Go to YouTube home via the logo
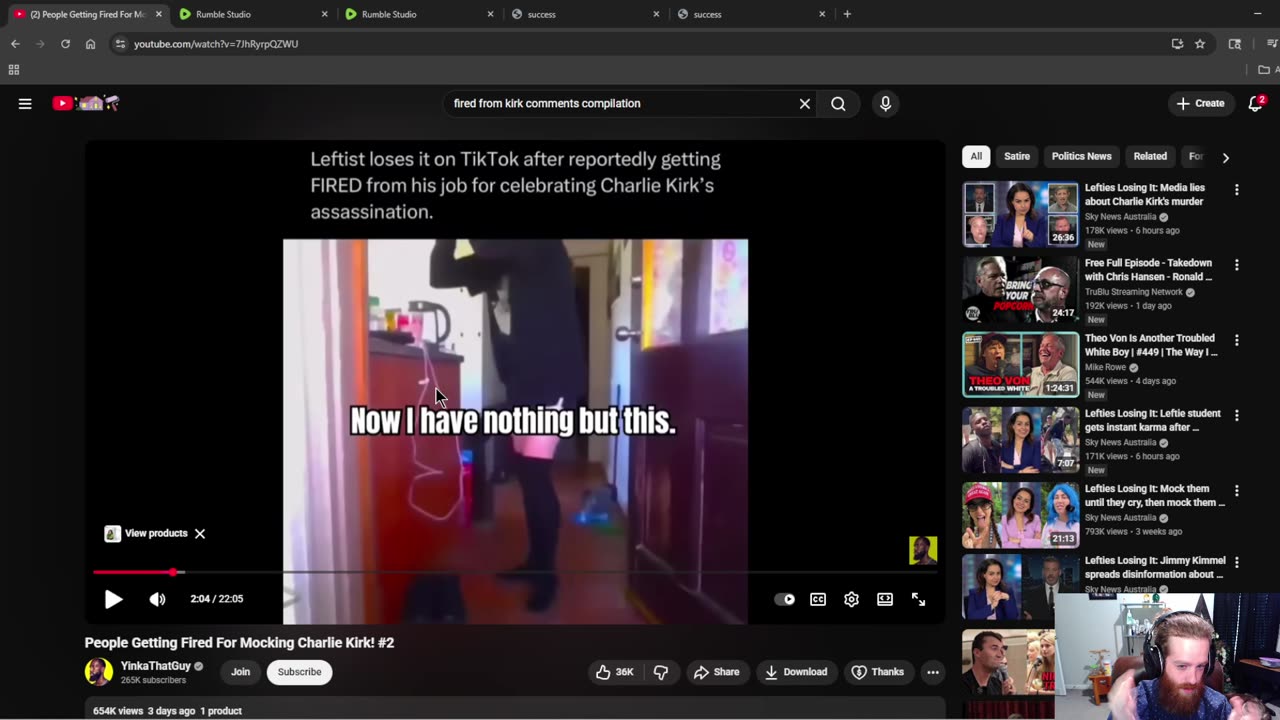The height and width of the screenshot is (720, 1280). (86, 103)
